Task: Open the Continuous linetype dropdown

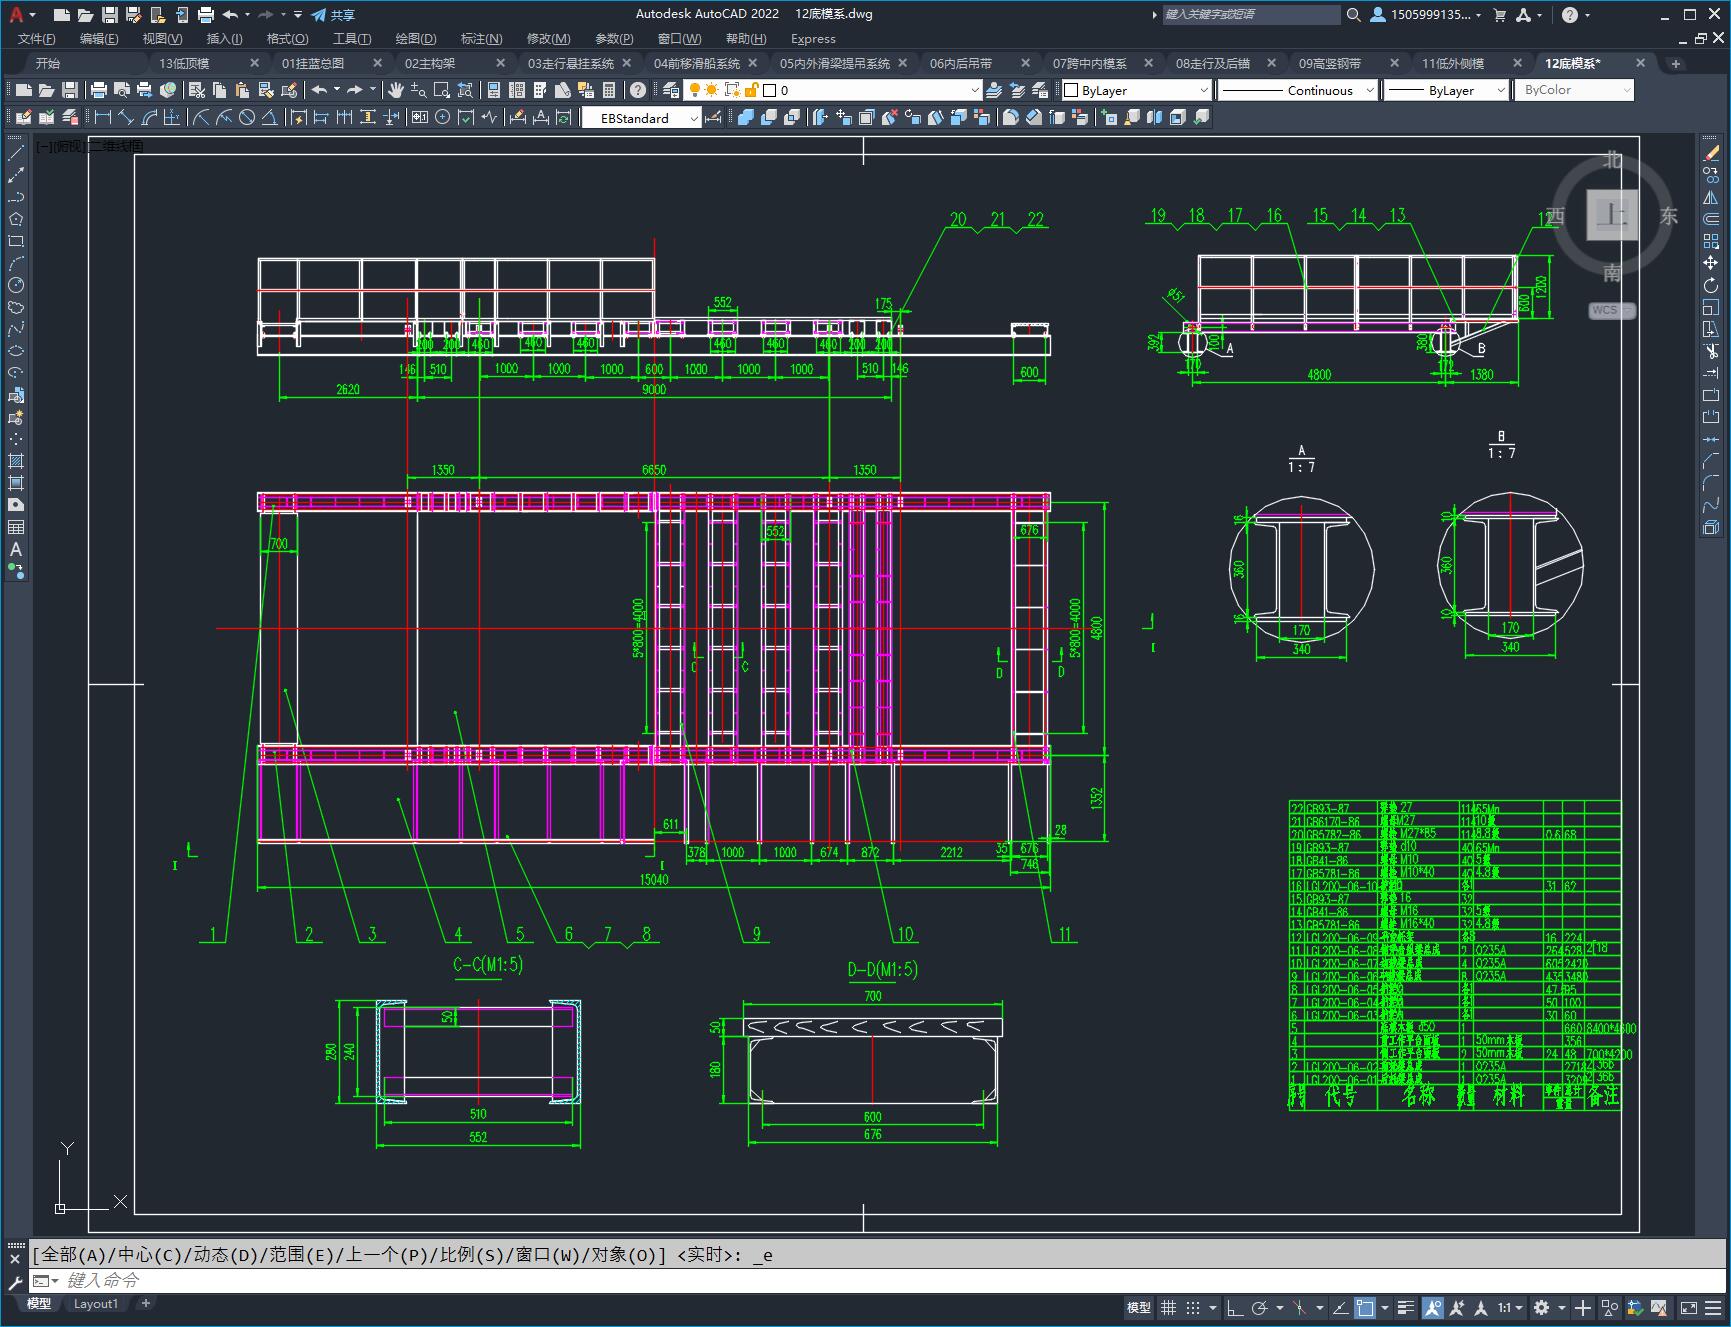Action: tap(1367, 90)
